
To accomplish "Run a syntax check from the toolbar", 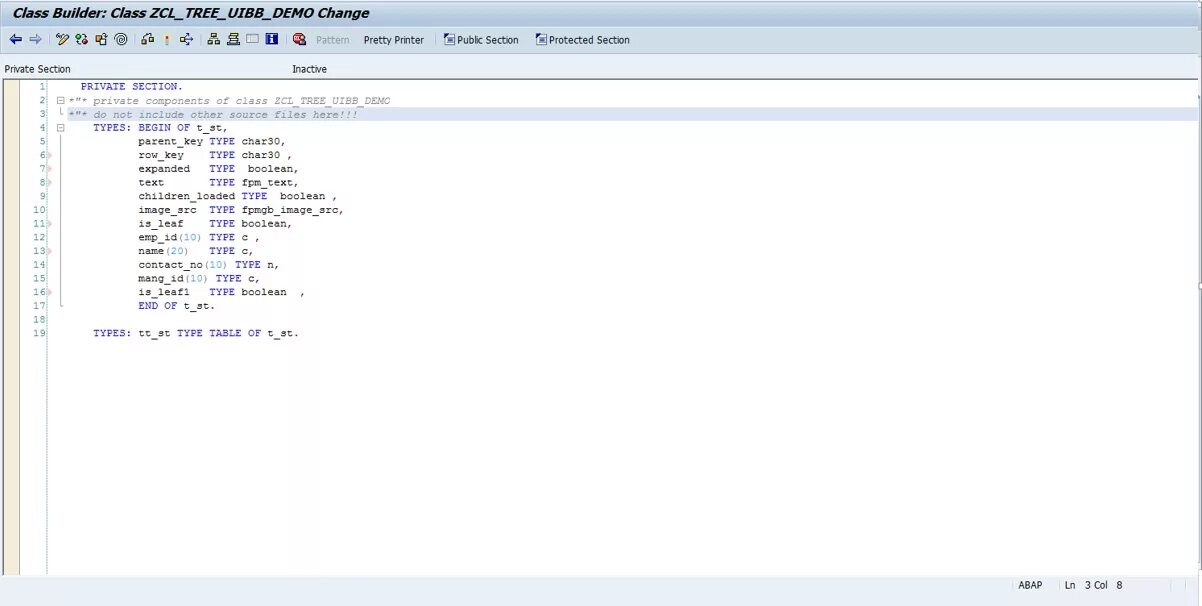I will point(148,40).
